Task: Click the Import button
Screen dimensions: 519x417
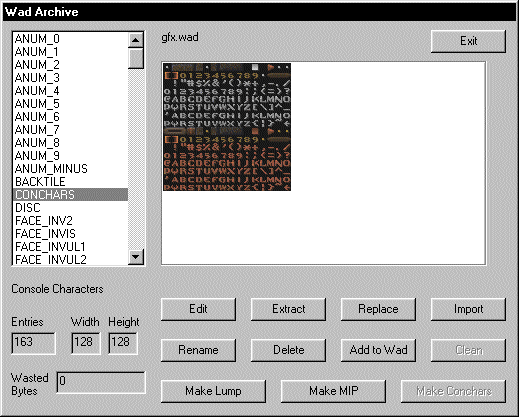Action: coord(468,309)
